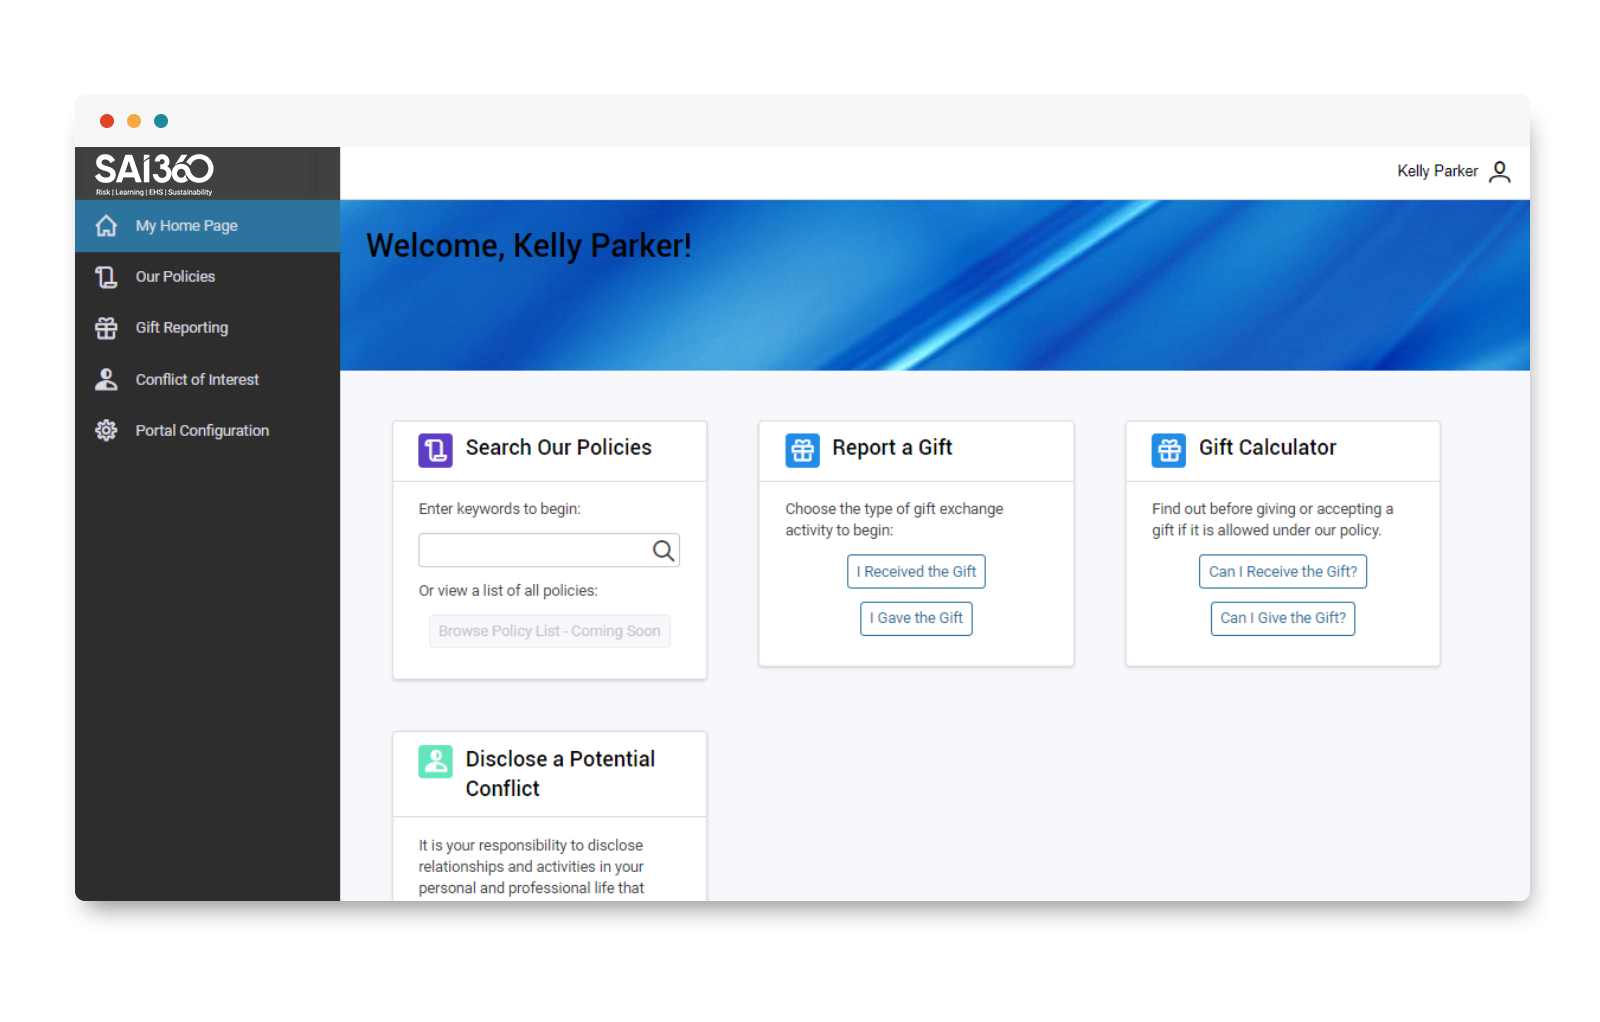Click the Gift Reporting gift icon

(x=106, y=328)
